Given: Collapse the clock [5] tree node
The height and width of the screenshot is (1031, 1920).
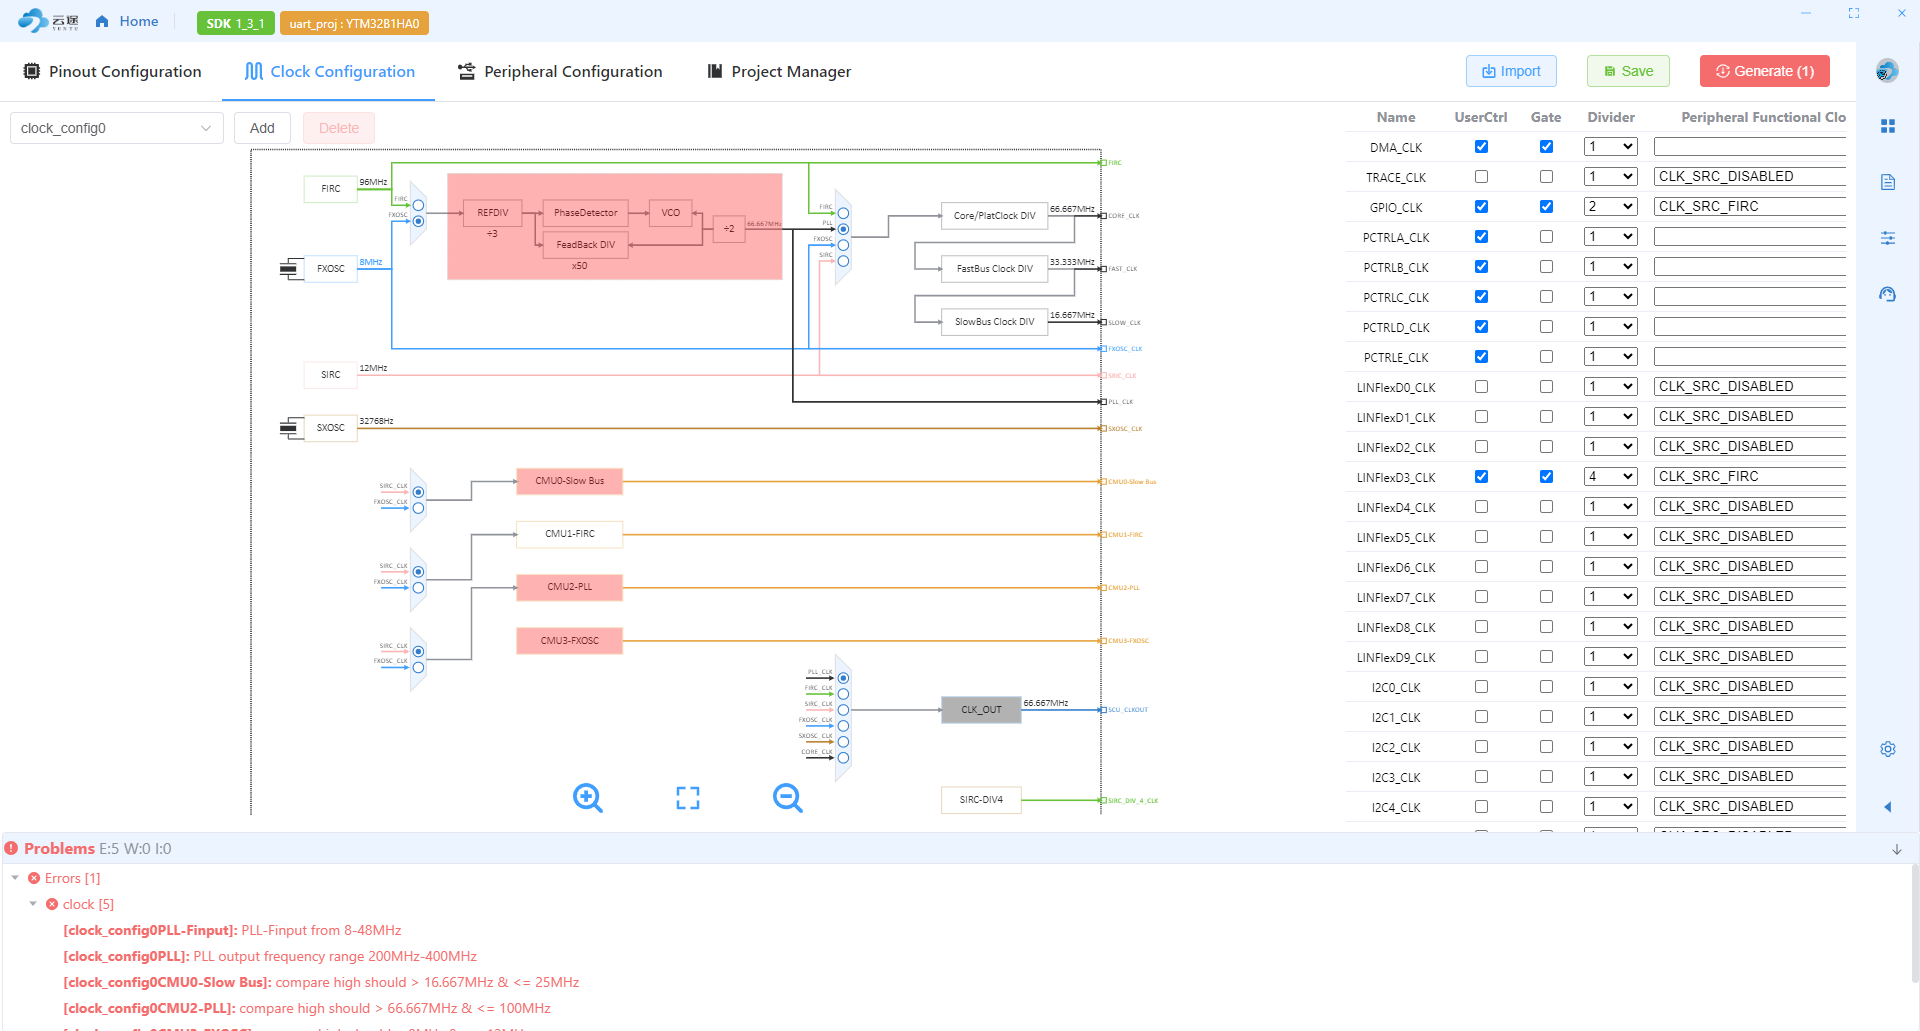Looking at the screenshot, I should tap(33, 904).
